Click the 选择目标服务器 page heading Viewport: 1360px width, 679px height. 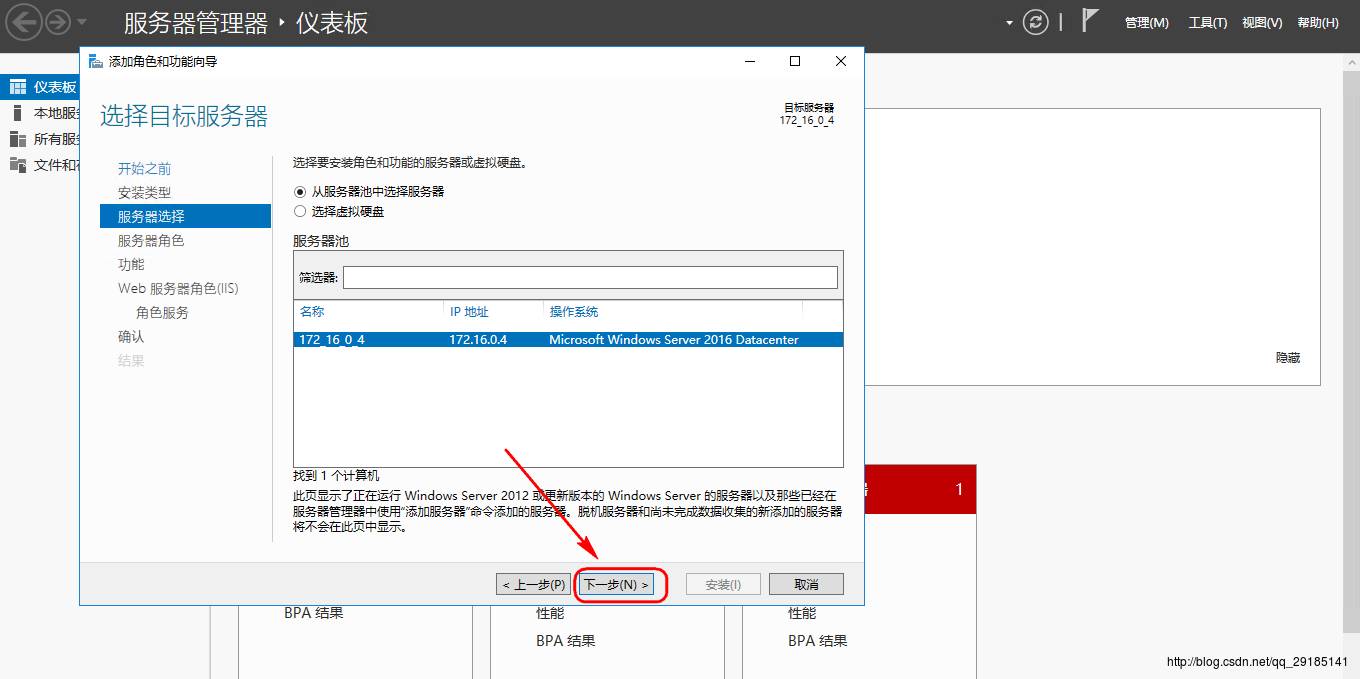[x=184, y=116]
